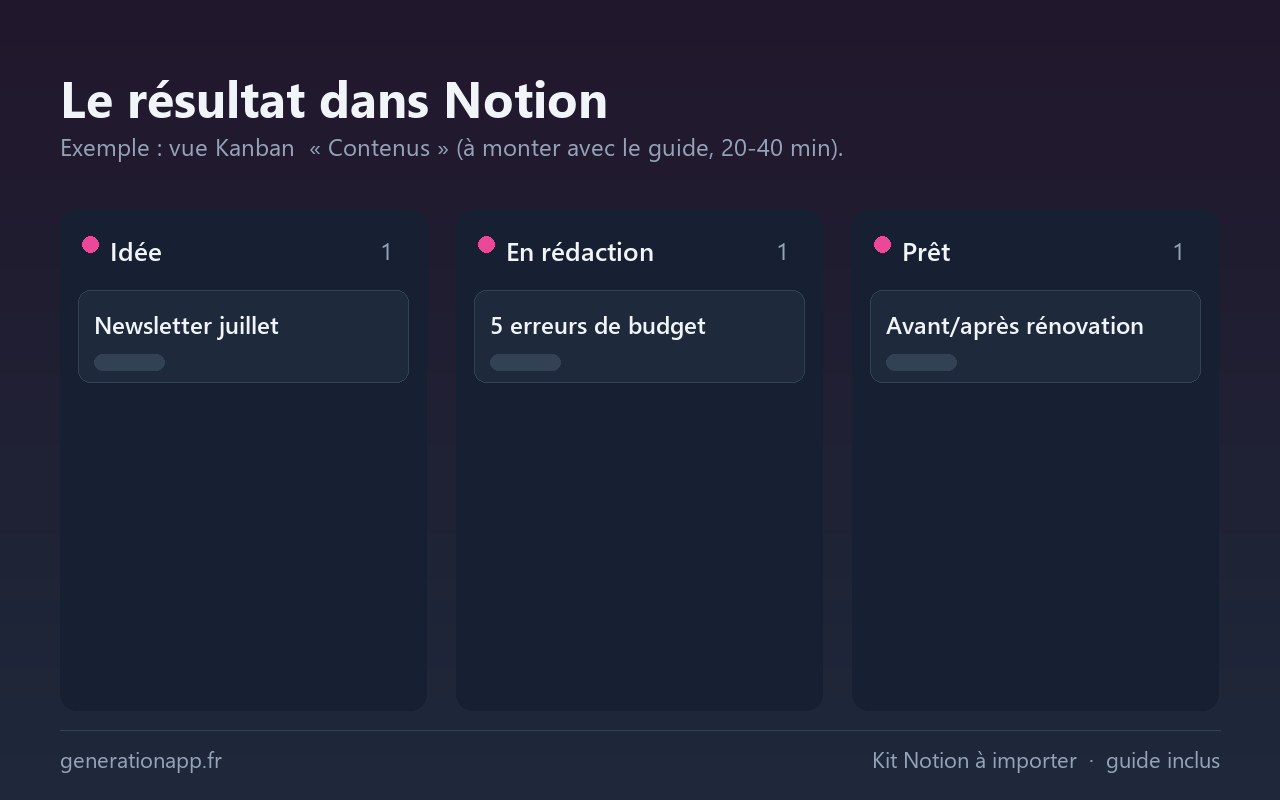This screenshot has width=1280, height=800.
Task: Click Kit Notion à importer text
Action: pos(974,761)
